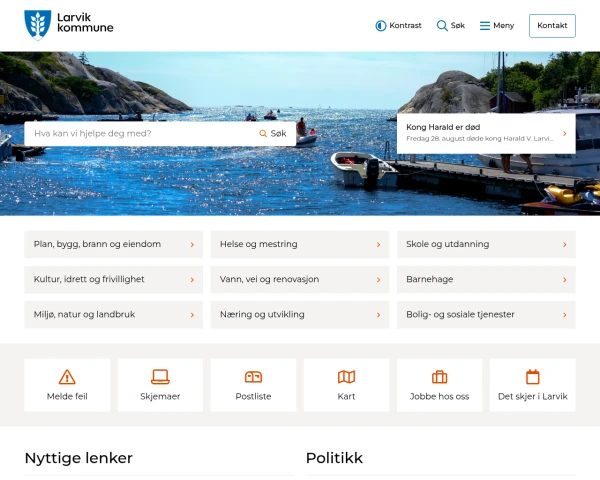Open Skole og utdanning category
This screenshot has width=600, height=480.
(x=486, y=244)
